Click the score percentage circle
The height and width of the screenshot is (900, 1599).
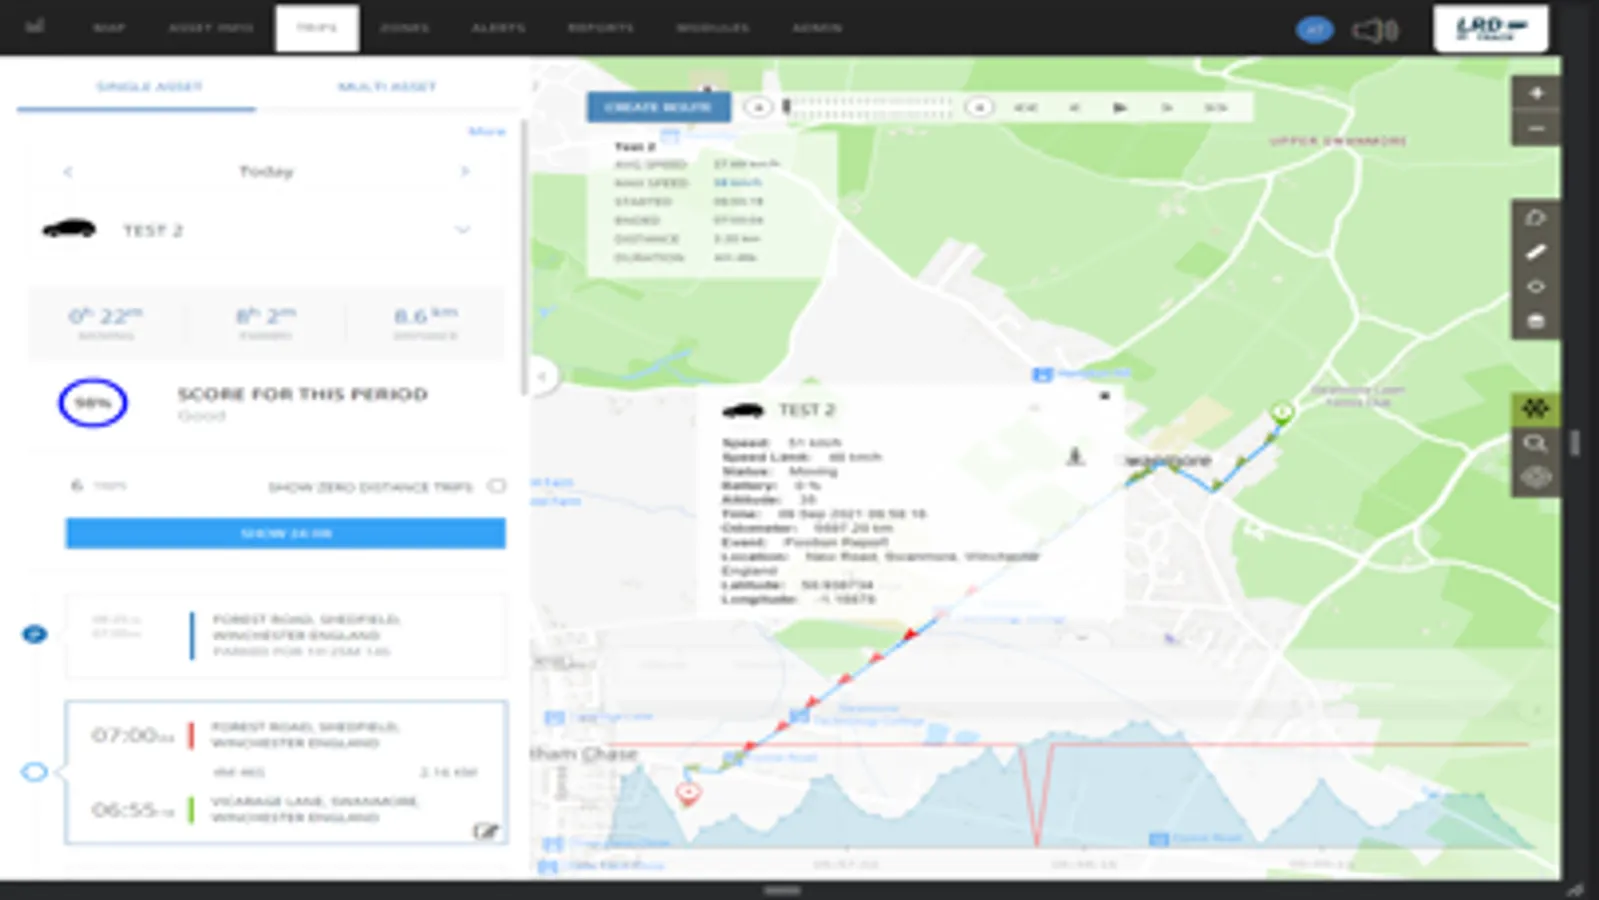coord(92,403)
